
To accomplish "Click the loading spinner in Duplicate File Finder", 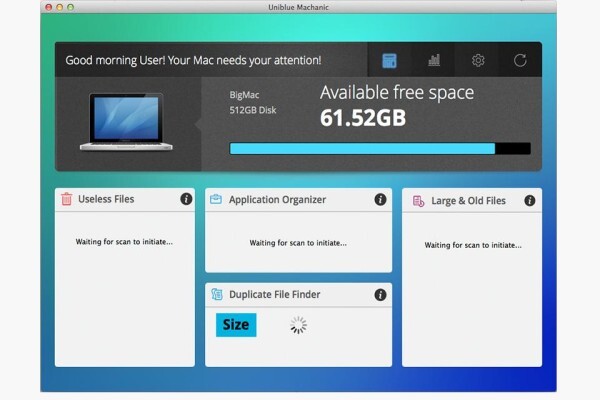I will click(x=298, y=325).
